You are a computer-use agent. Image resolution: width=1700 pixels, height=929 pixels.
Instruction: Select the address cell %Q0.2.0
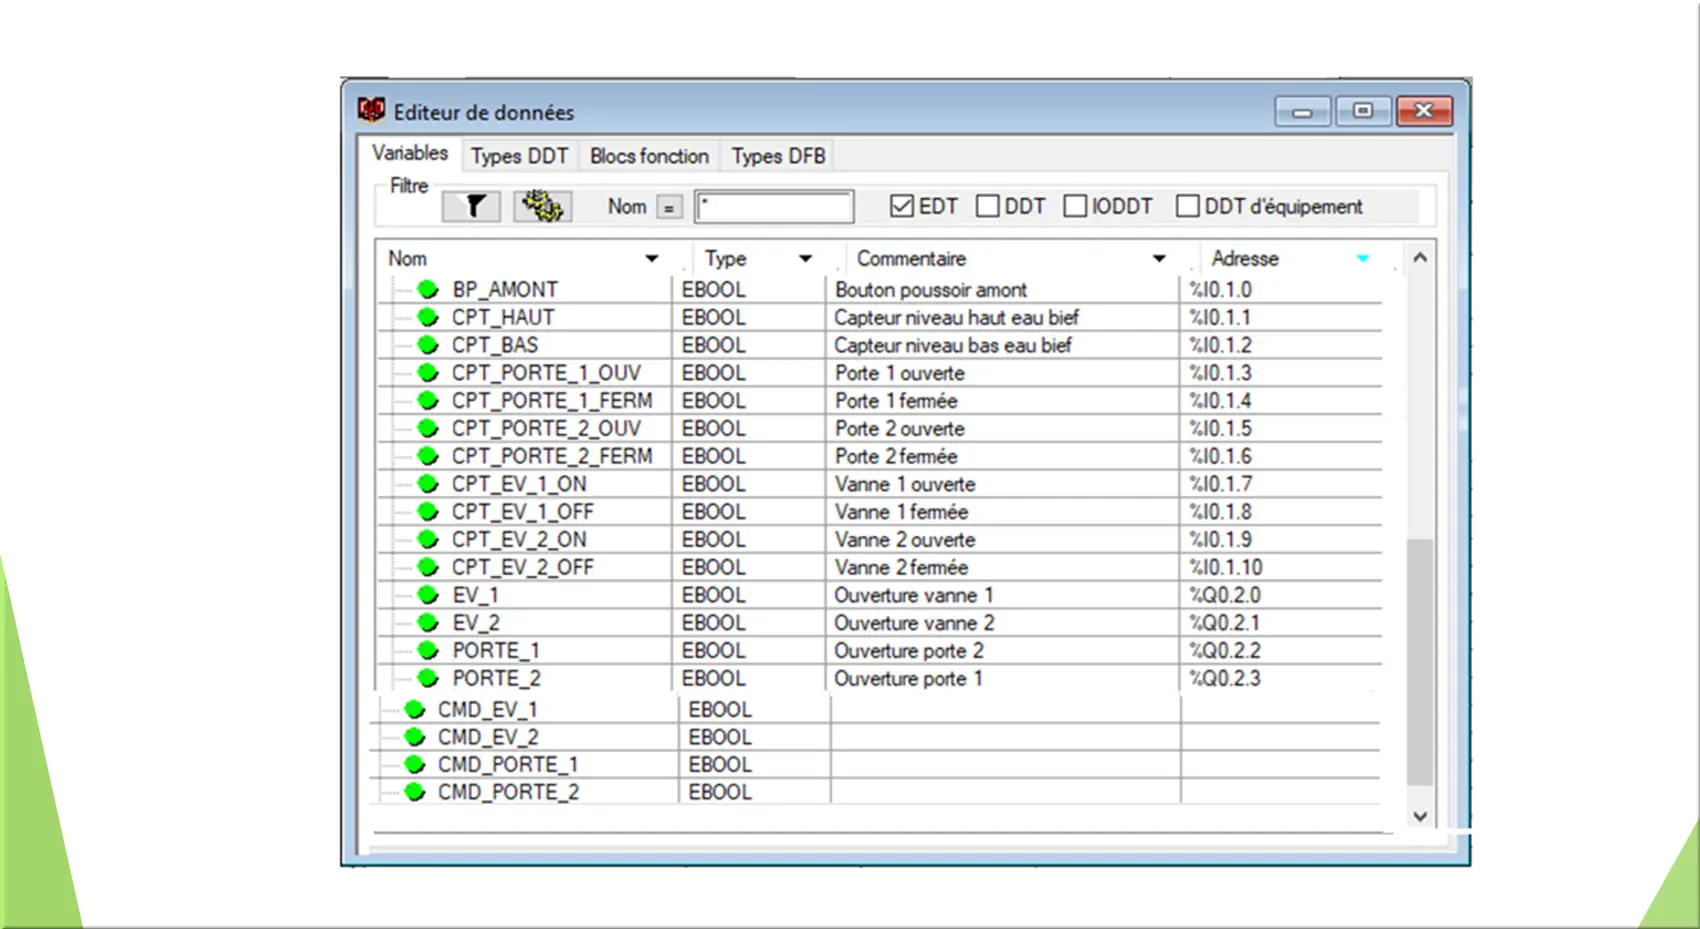1225,595
